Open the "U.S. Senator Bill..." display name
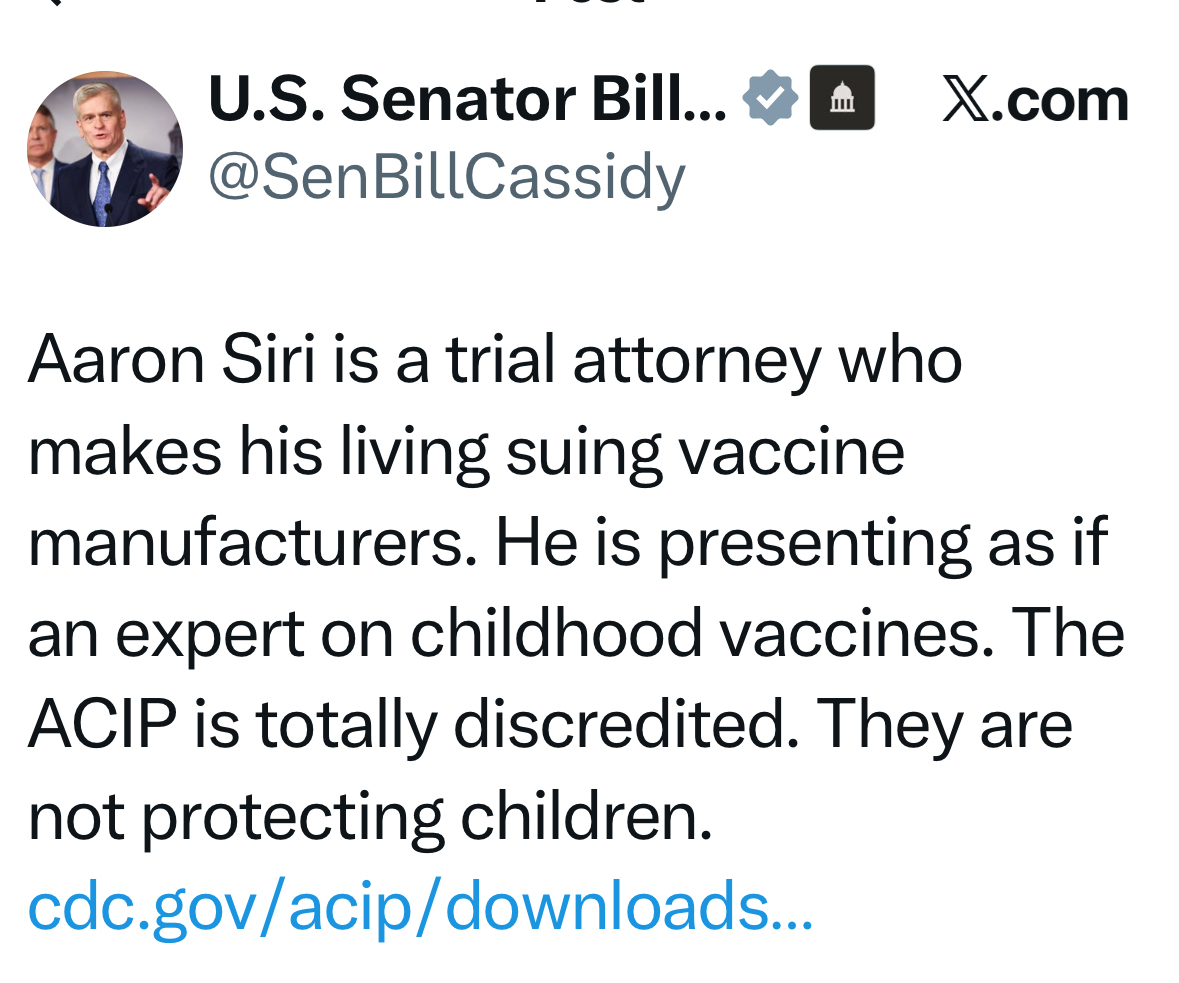The image size is (1179, 983). [467, 99]
